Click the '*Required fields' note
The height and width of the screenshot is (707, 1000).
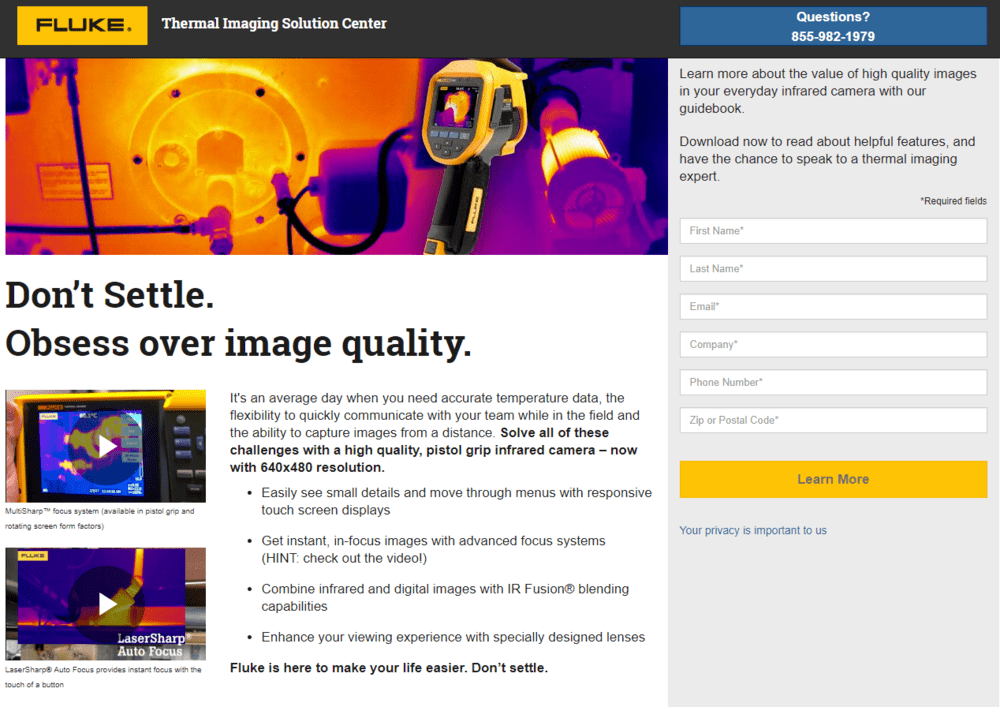click(x=953, y=201)
